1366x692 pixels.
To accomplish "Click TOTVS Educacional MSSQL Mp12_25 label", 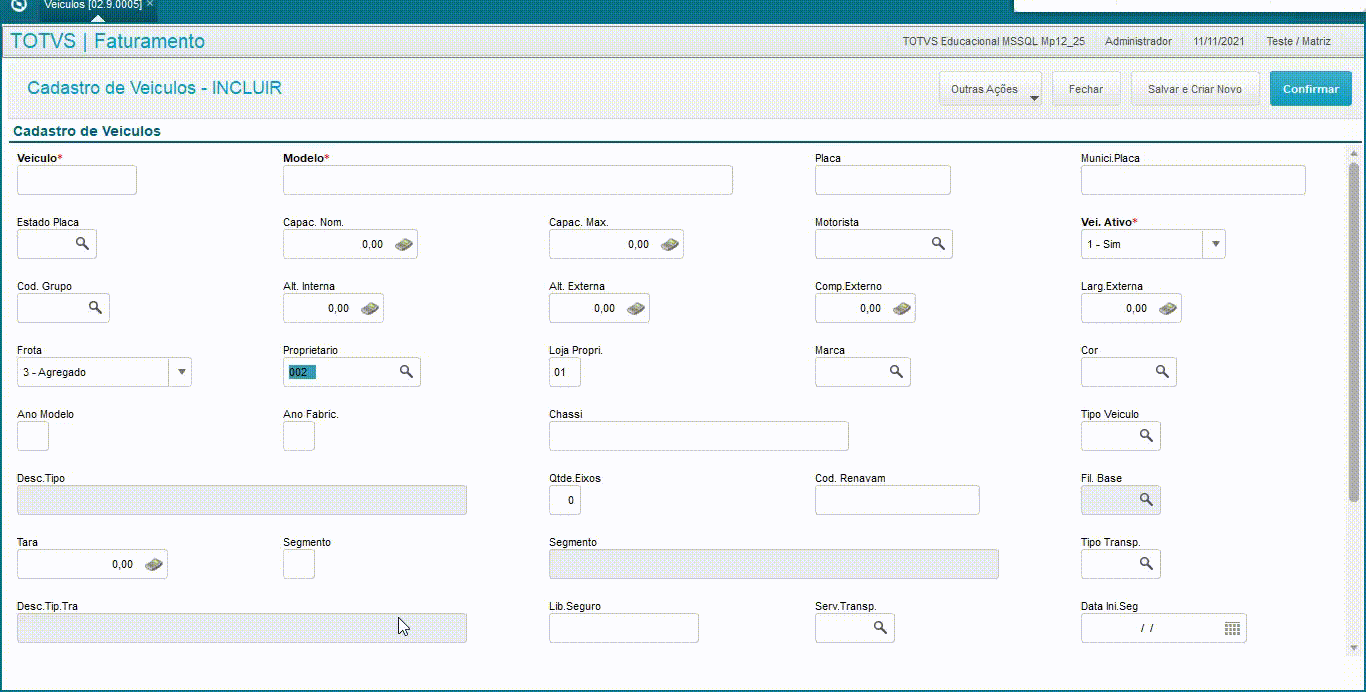I will tap(994, 42).
